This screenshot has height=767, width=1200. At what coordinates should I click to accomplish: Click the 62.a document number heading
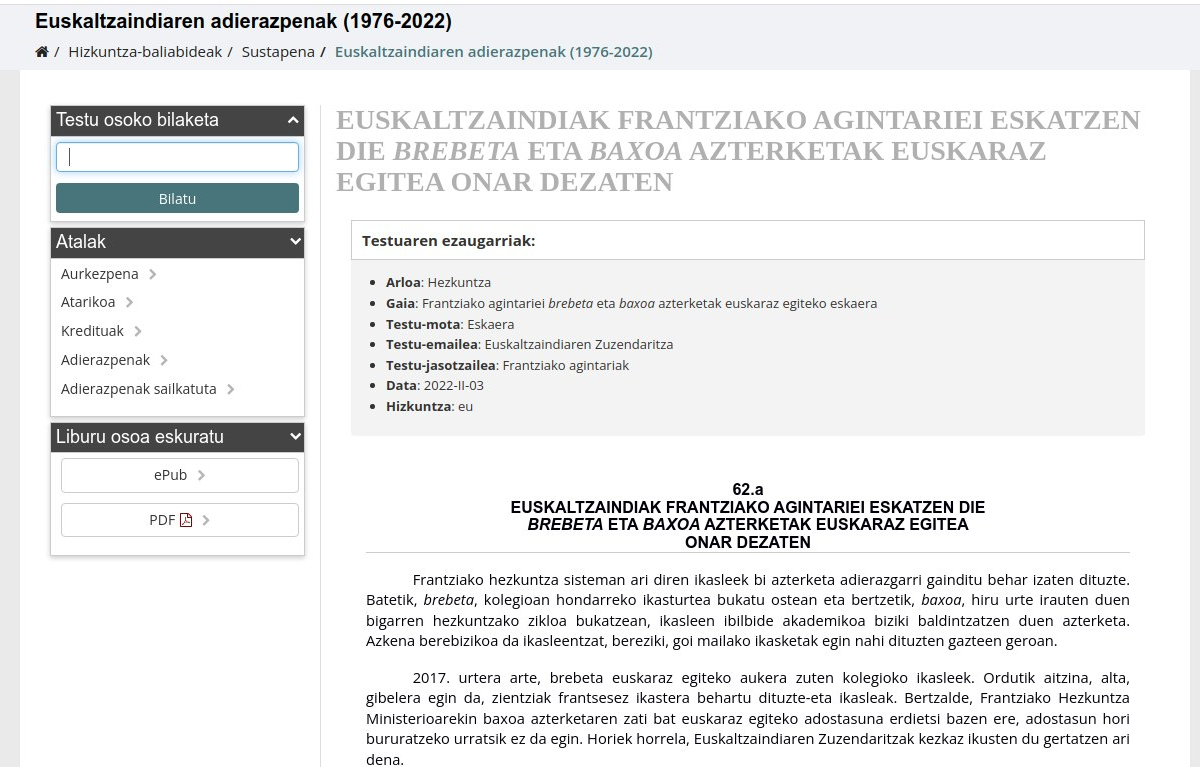[748, 489]
